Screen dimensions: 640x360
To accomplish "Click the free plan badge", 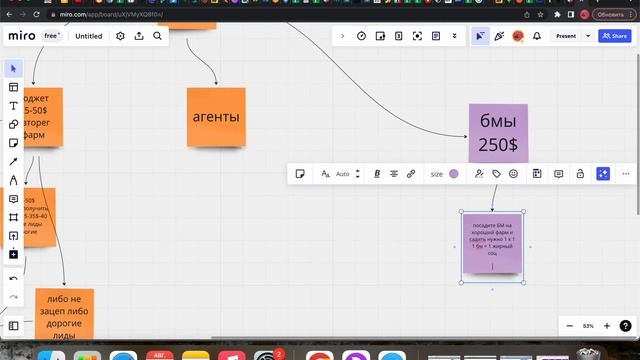I will click(51, 36).
